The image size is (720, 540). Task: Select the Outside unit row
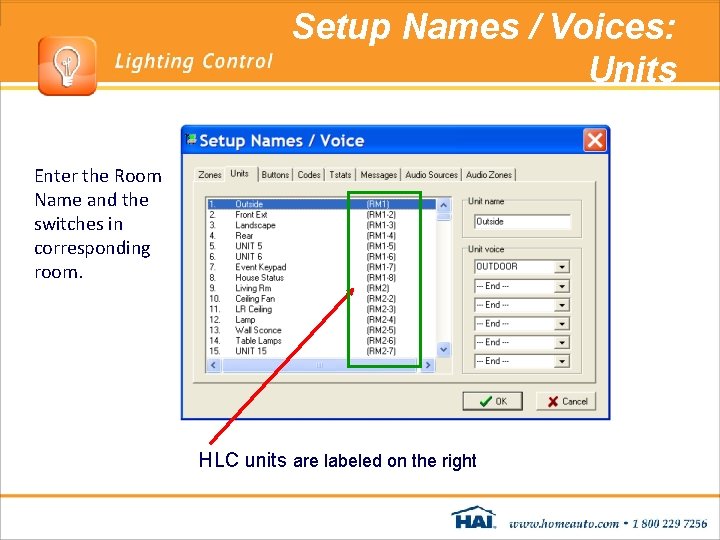click(x=321, y=204)
